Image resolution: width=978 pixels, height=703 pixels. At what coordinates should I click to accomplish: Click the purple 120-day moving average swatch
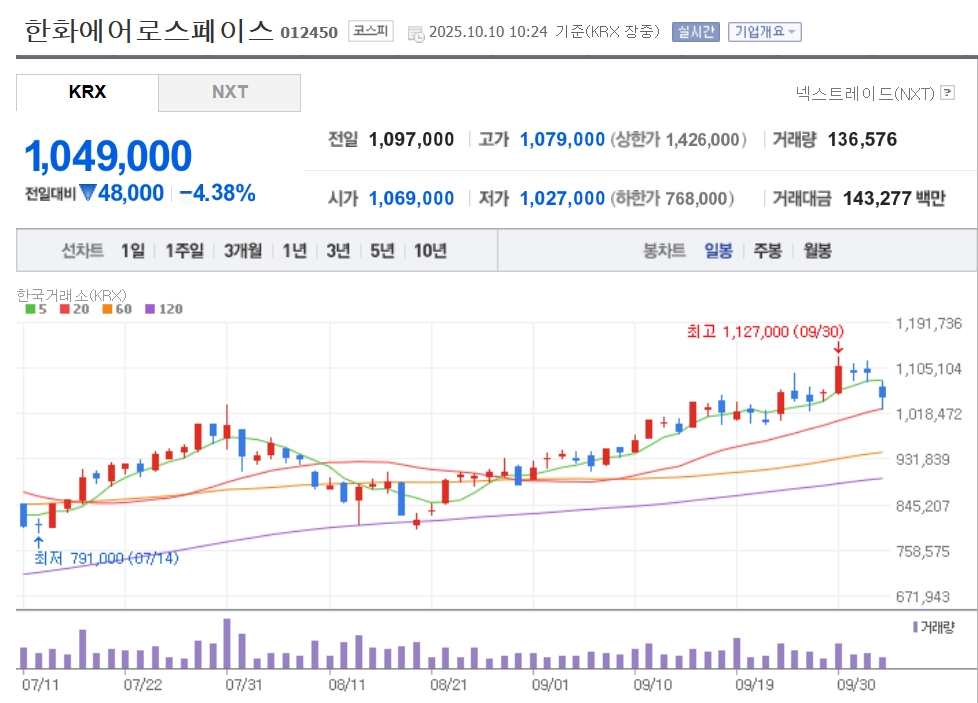click(151, 309)
